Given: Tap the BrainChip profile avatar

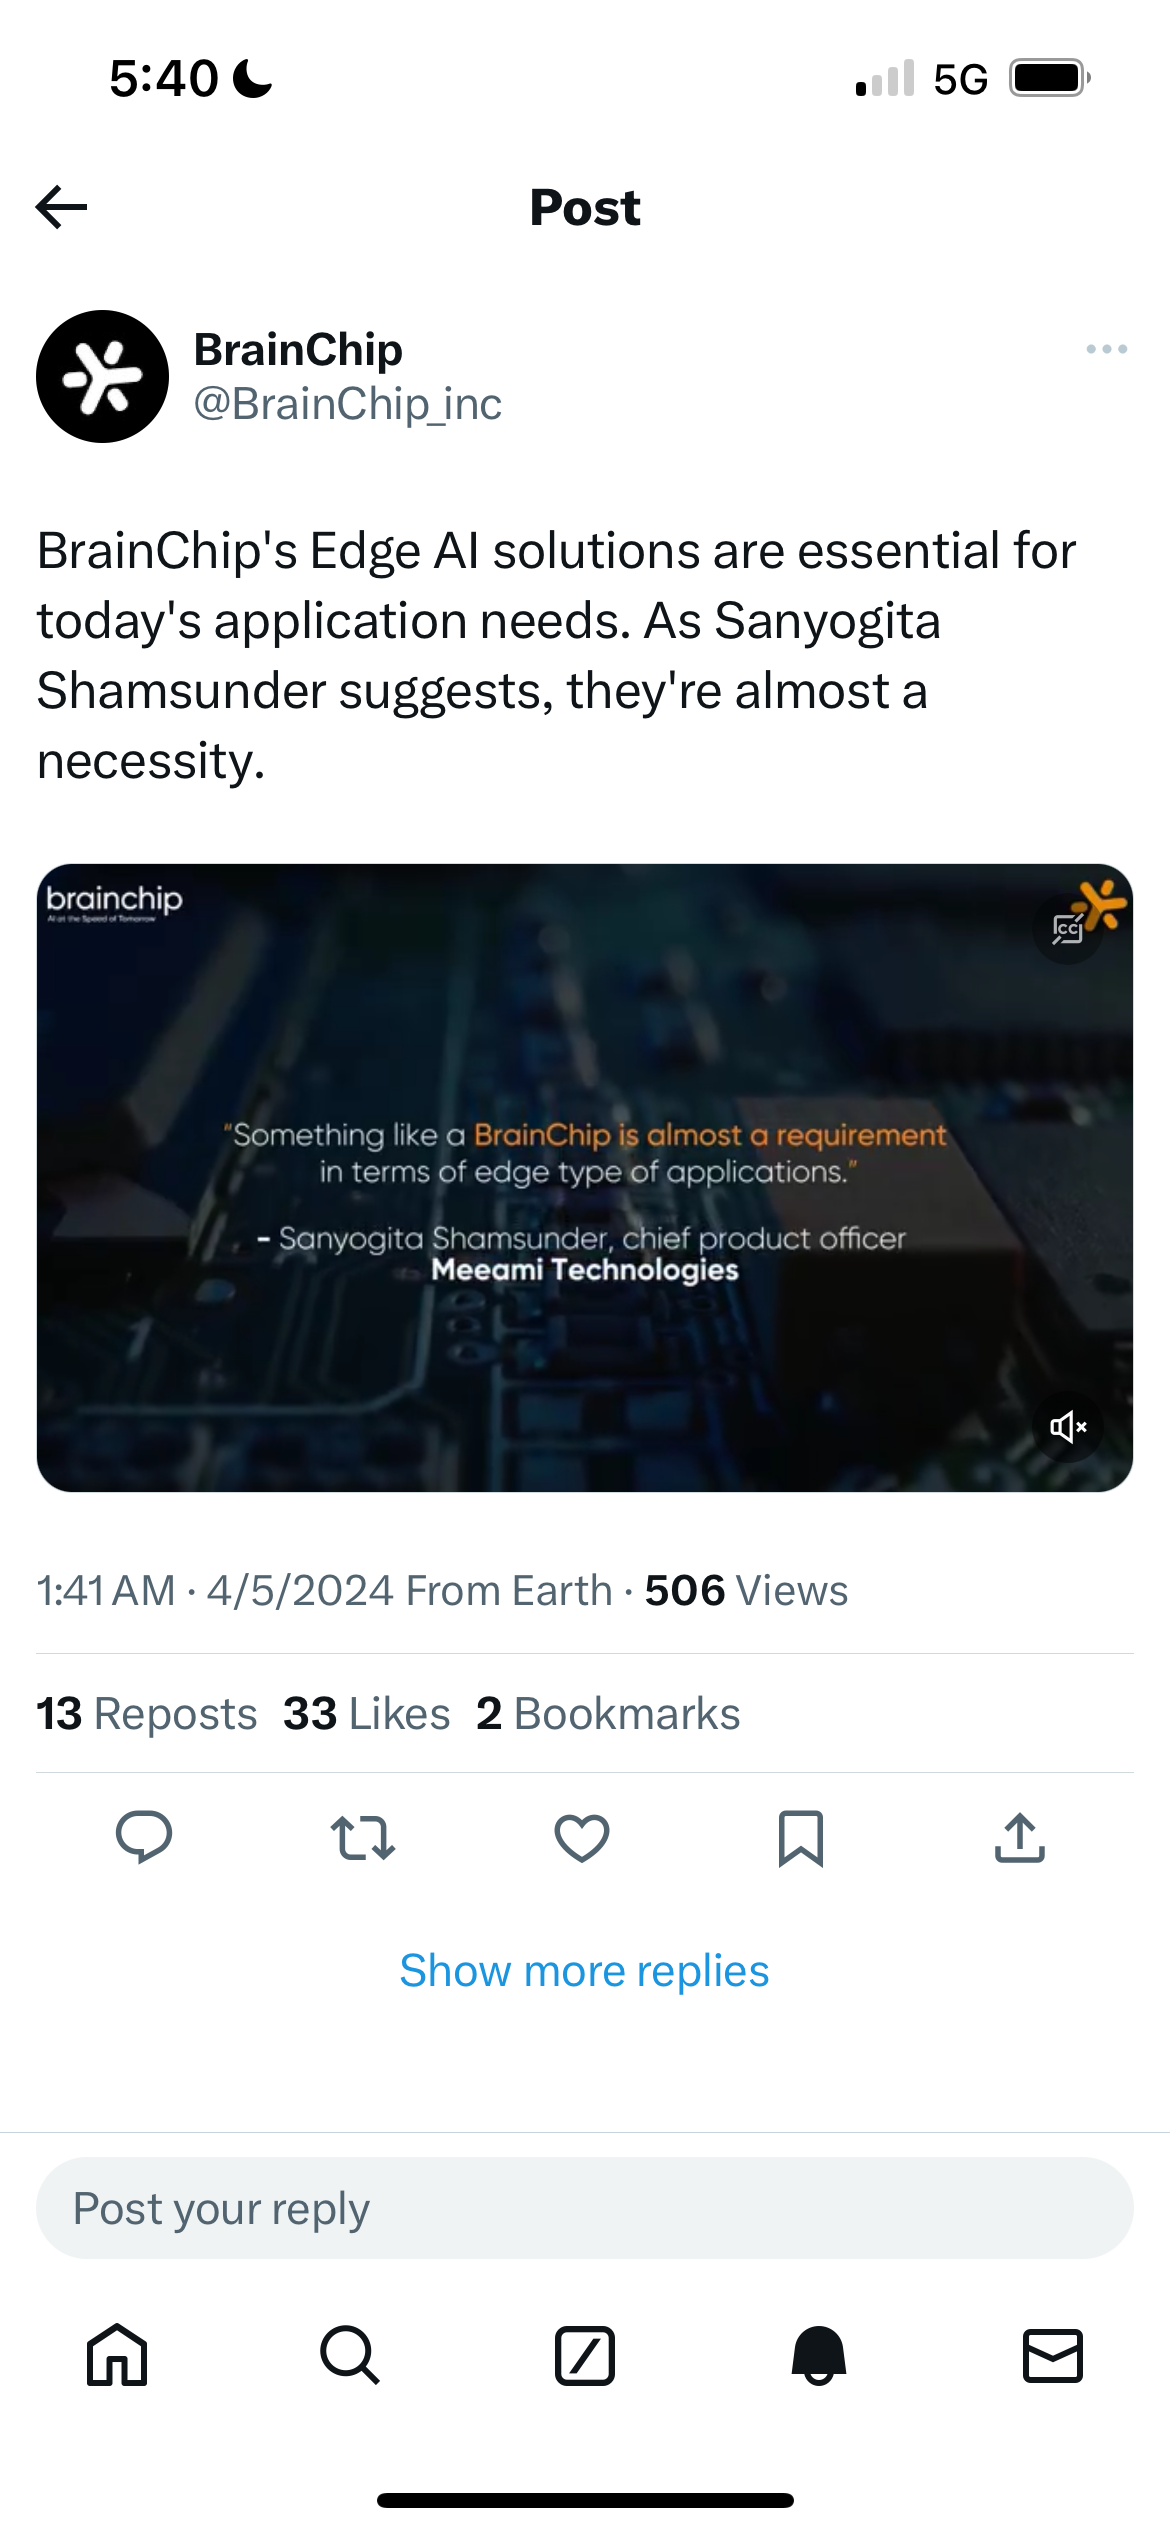Looking at the screenshot, I should [x=102, y=377].
